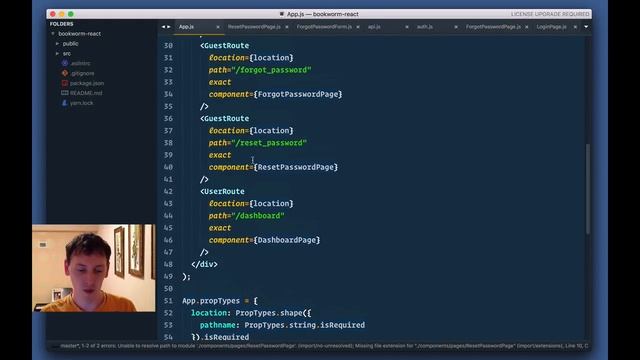This screenshot has width=640, height=360.
Task: Switch to the ForgotPasswordPage.js tab
Action: pyautogui.click(x=493, y=27)
